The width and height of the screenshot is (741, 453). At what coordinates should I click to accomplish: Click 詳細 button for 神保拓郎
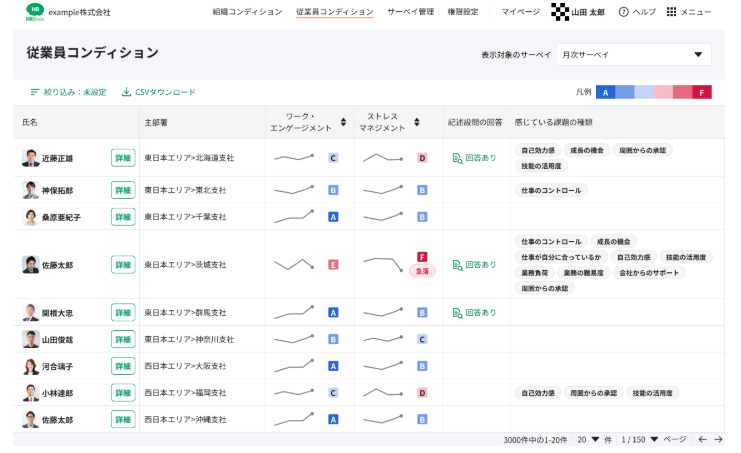pos(123,190)
